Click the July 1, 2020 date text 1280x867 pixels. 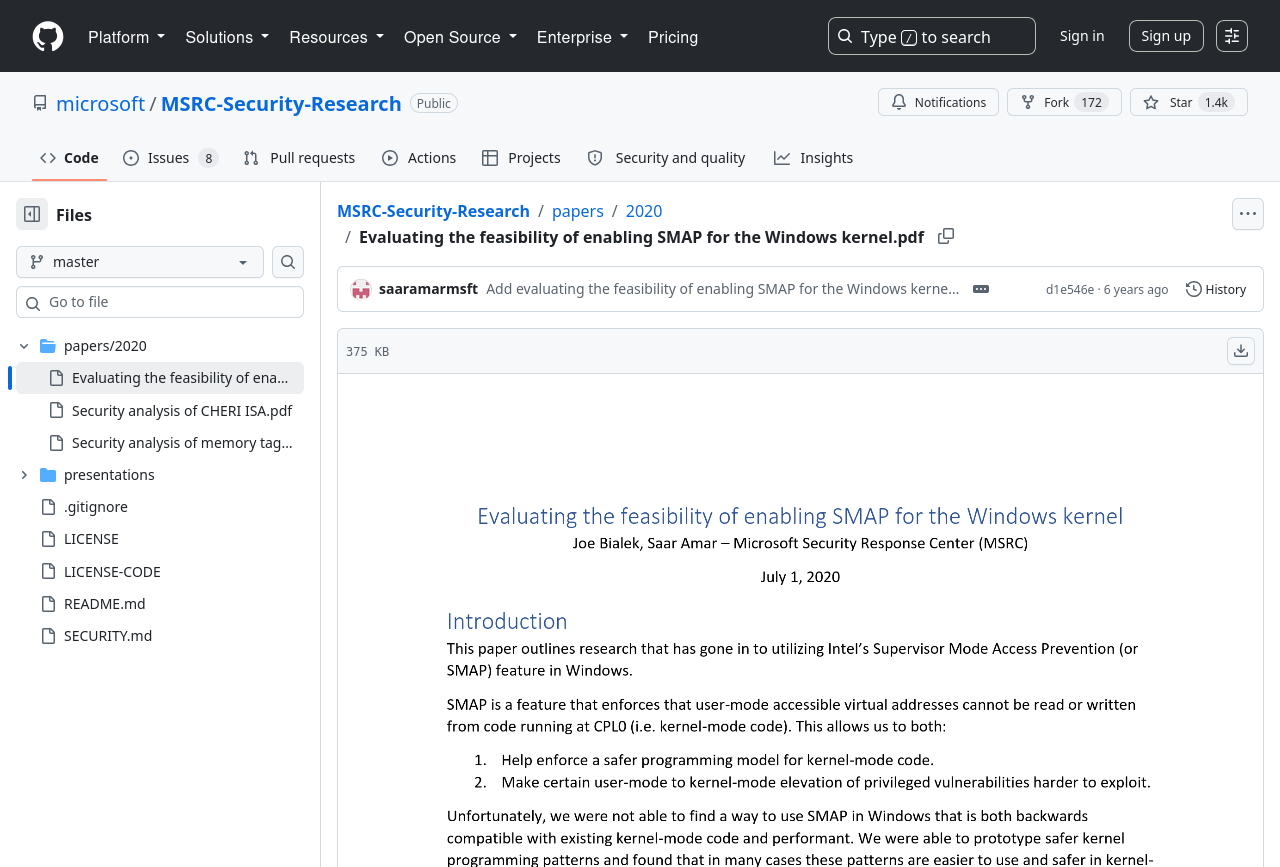[800, 577]
